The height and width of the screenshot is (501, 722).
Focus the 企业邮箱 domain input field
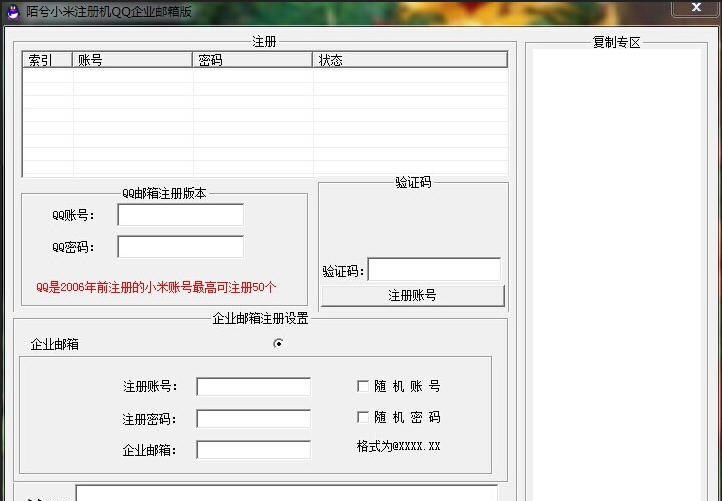[253, 449]
